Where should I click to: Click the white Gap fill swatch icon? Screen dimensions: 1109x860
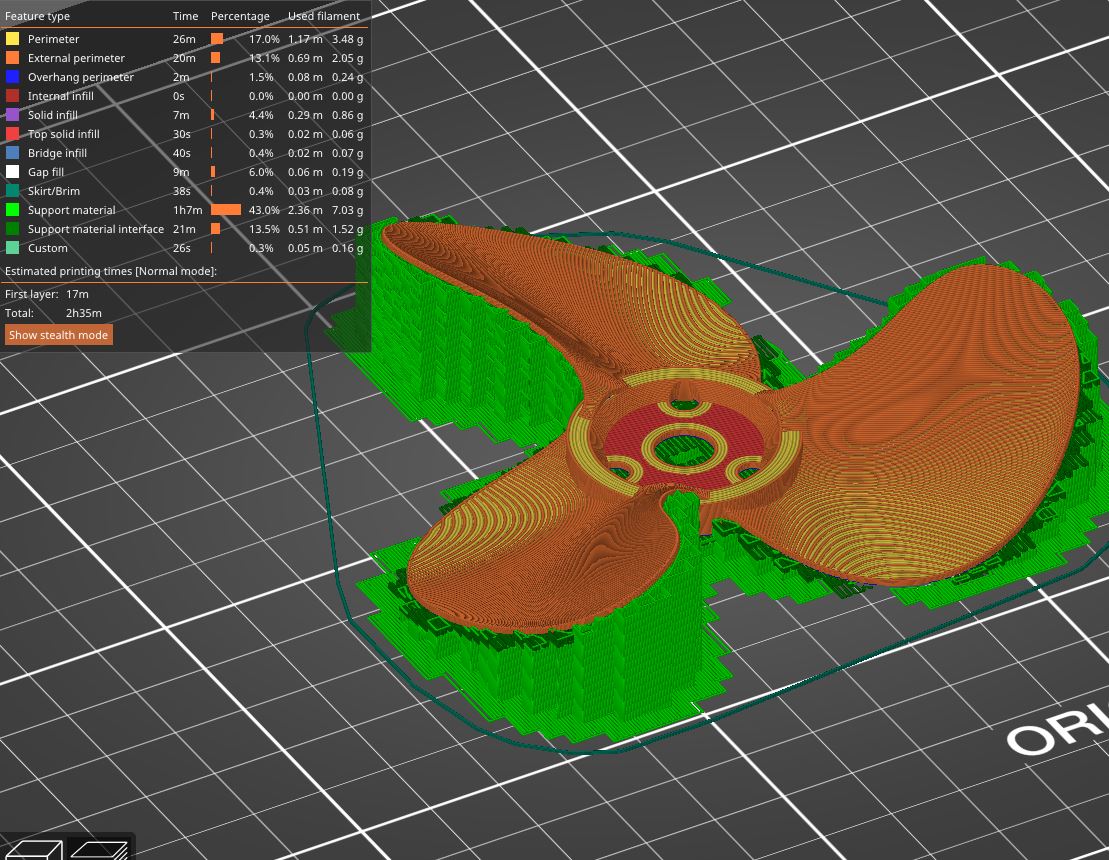[x=12, y=172]
